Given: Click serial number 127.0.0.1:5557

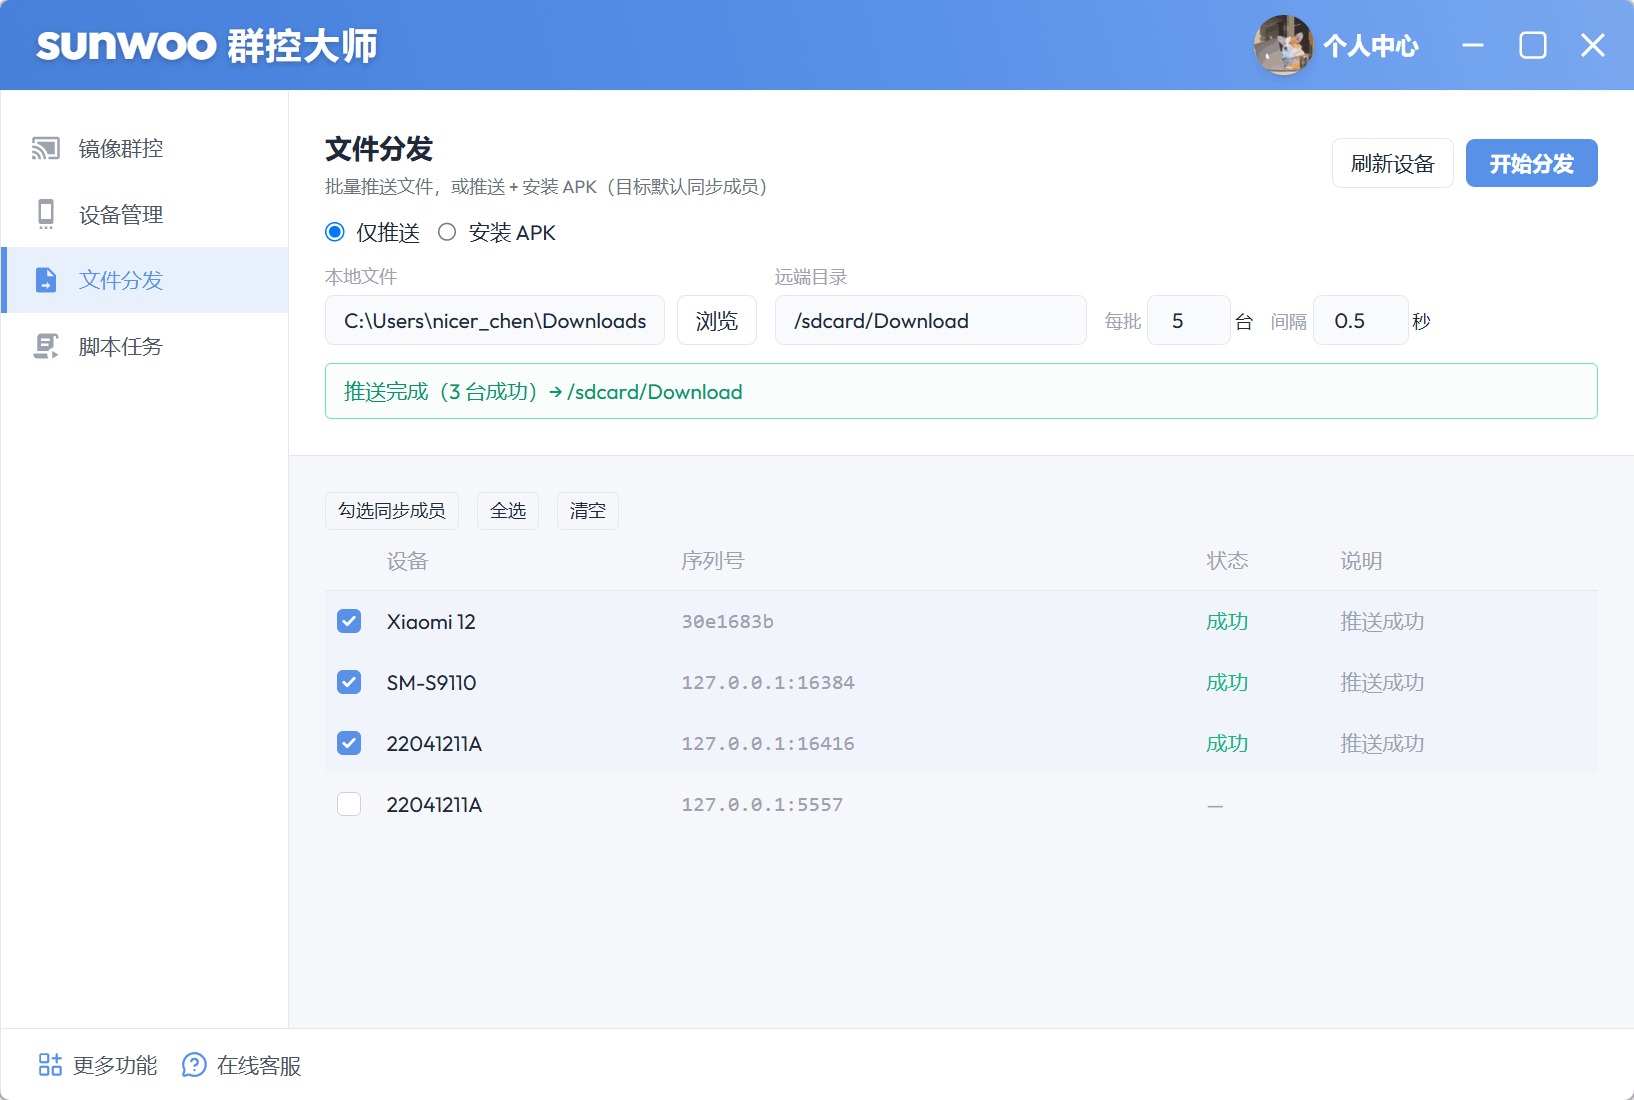Looking at the screenshot, I should (x=762, y=804).
